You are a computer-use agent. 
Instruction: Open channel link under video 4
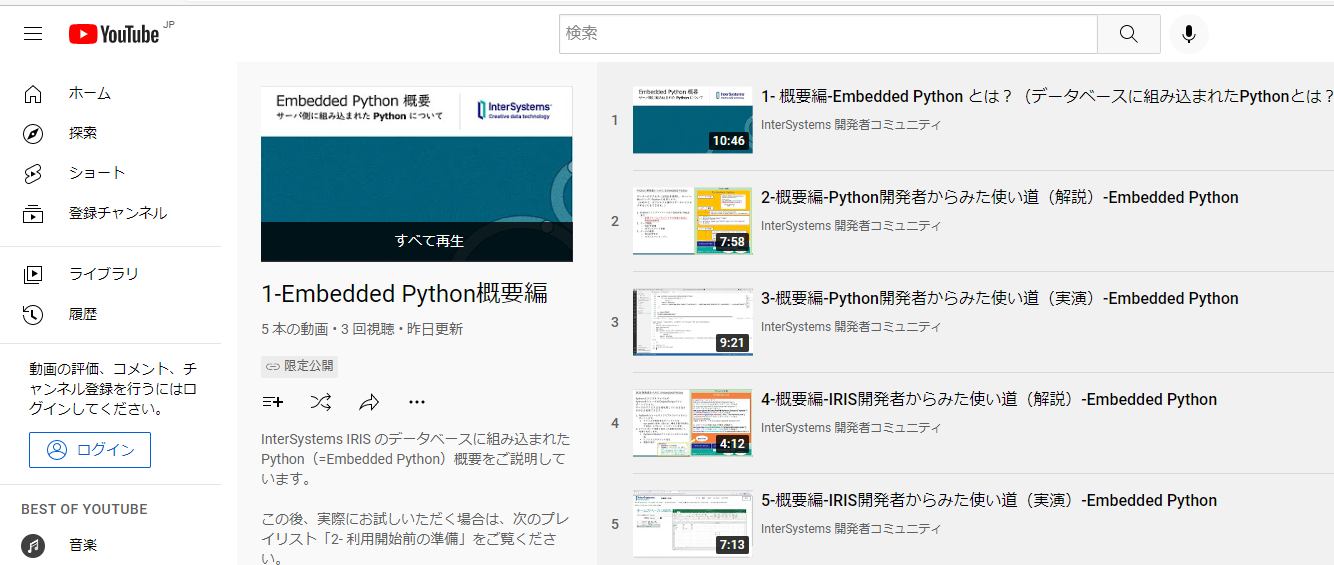pyautogui.click(x=851, y=428)
